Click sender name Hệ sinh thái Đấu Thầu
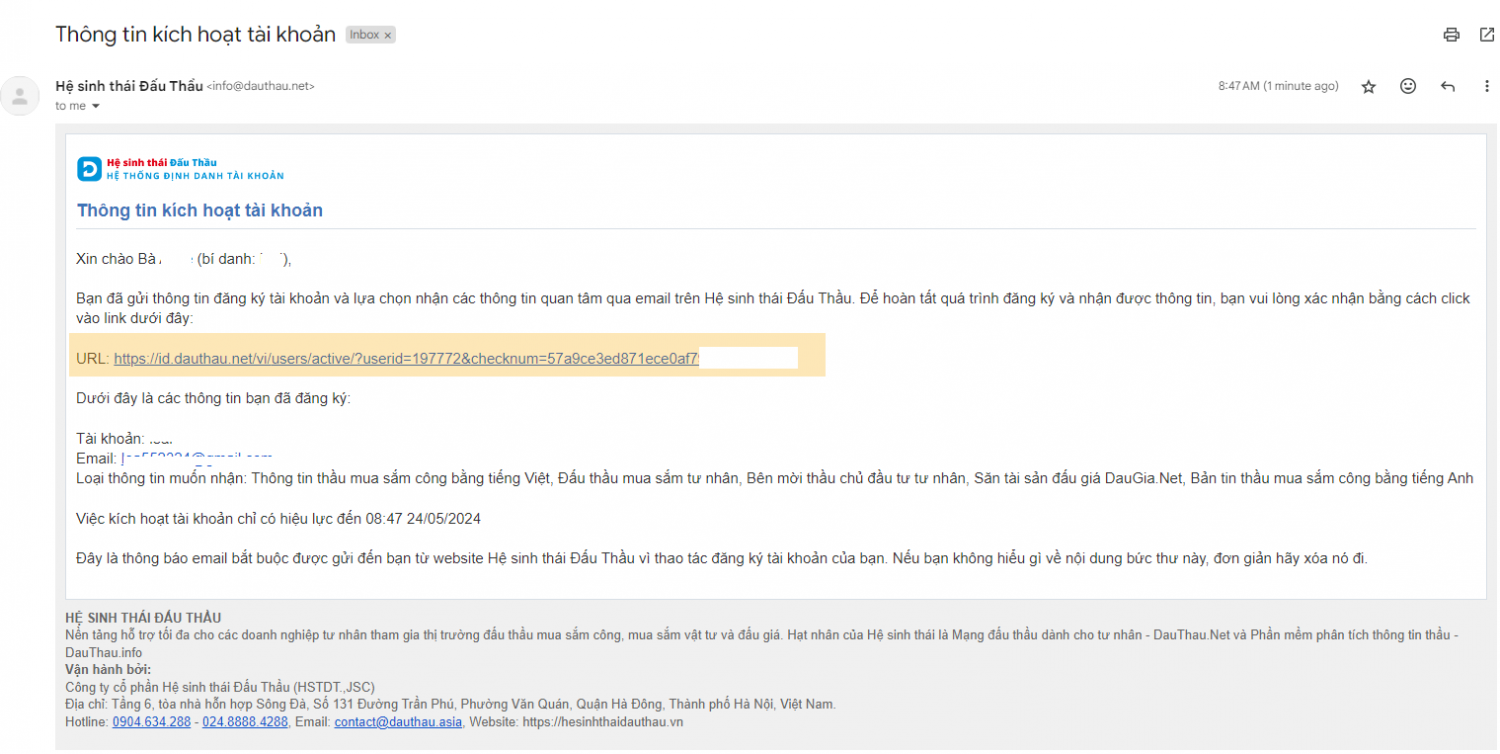Viewport: 1500px width, 754px height. (x=129, y=86)
